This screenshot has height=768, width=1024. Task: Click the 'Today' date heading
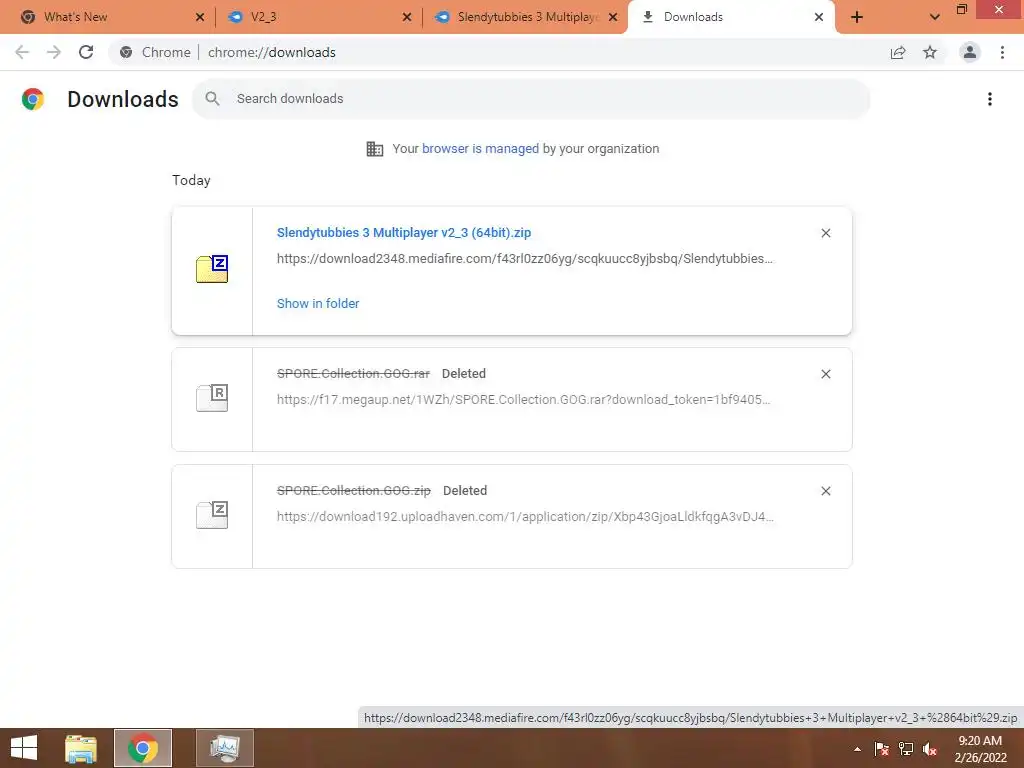click(191, 180)
